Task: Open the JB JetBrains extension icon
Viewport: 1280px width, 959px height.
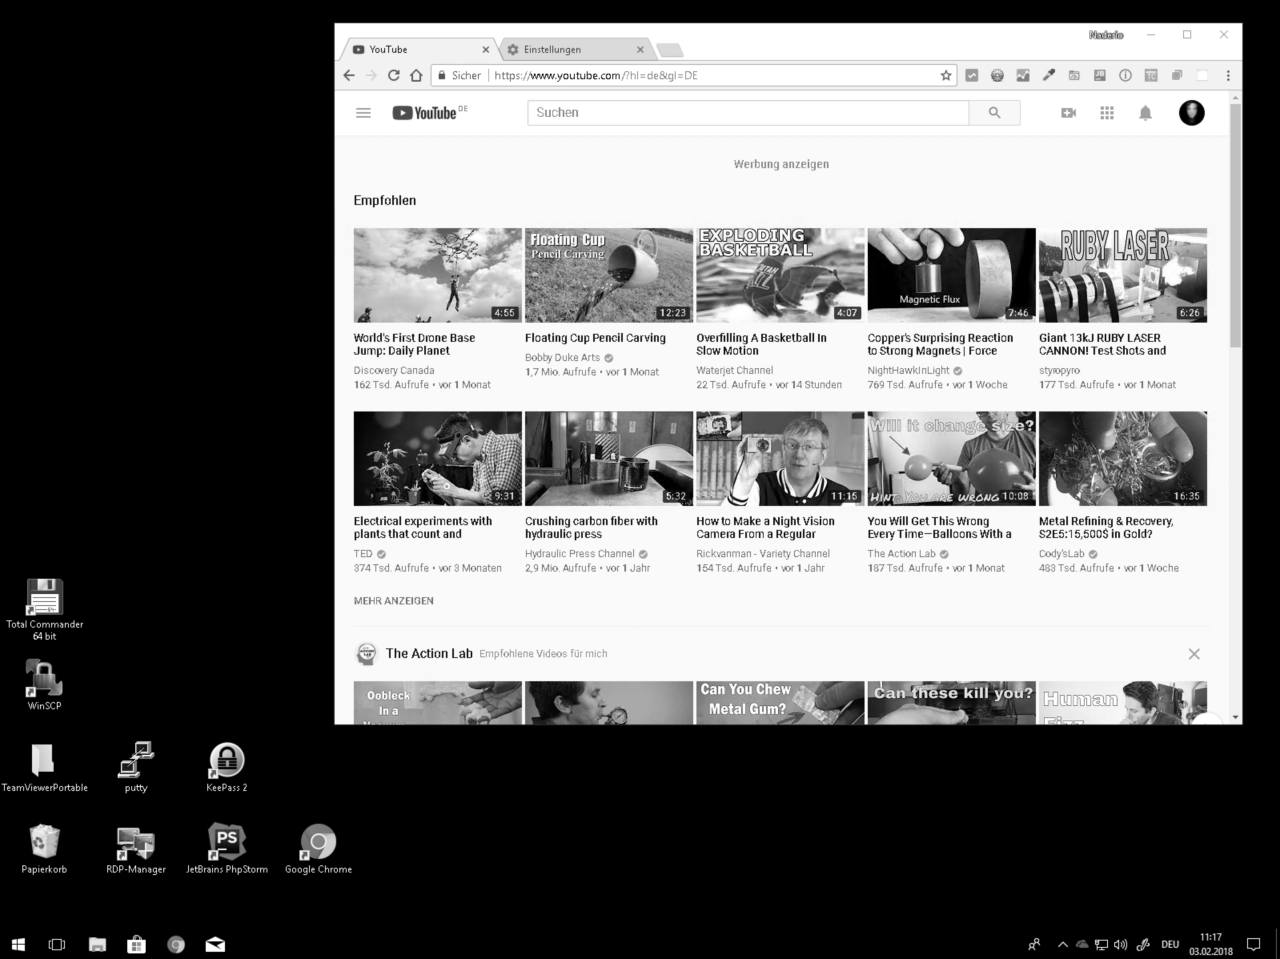Action: coord(1099,75)
